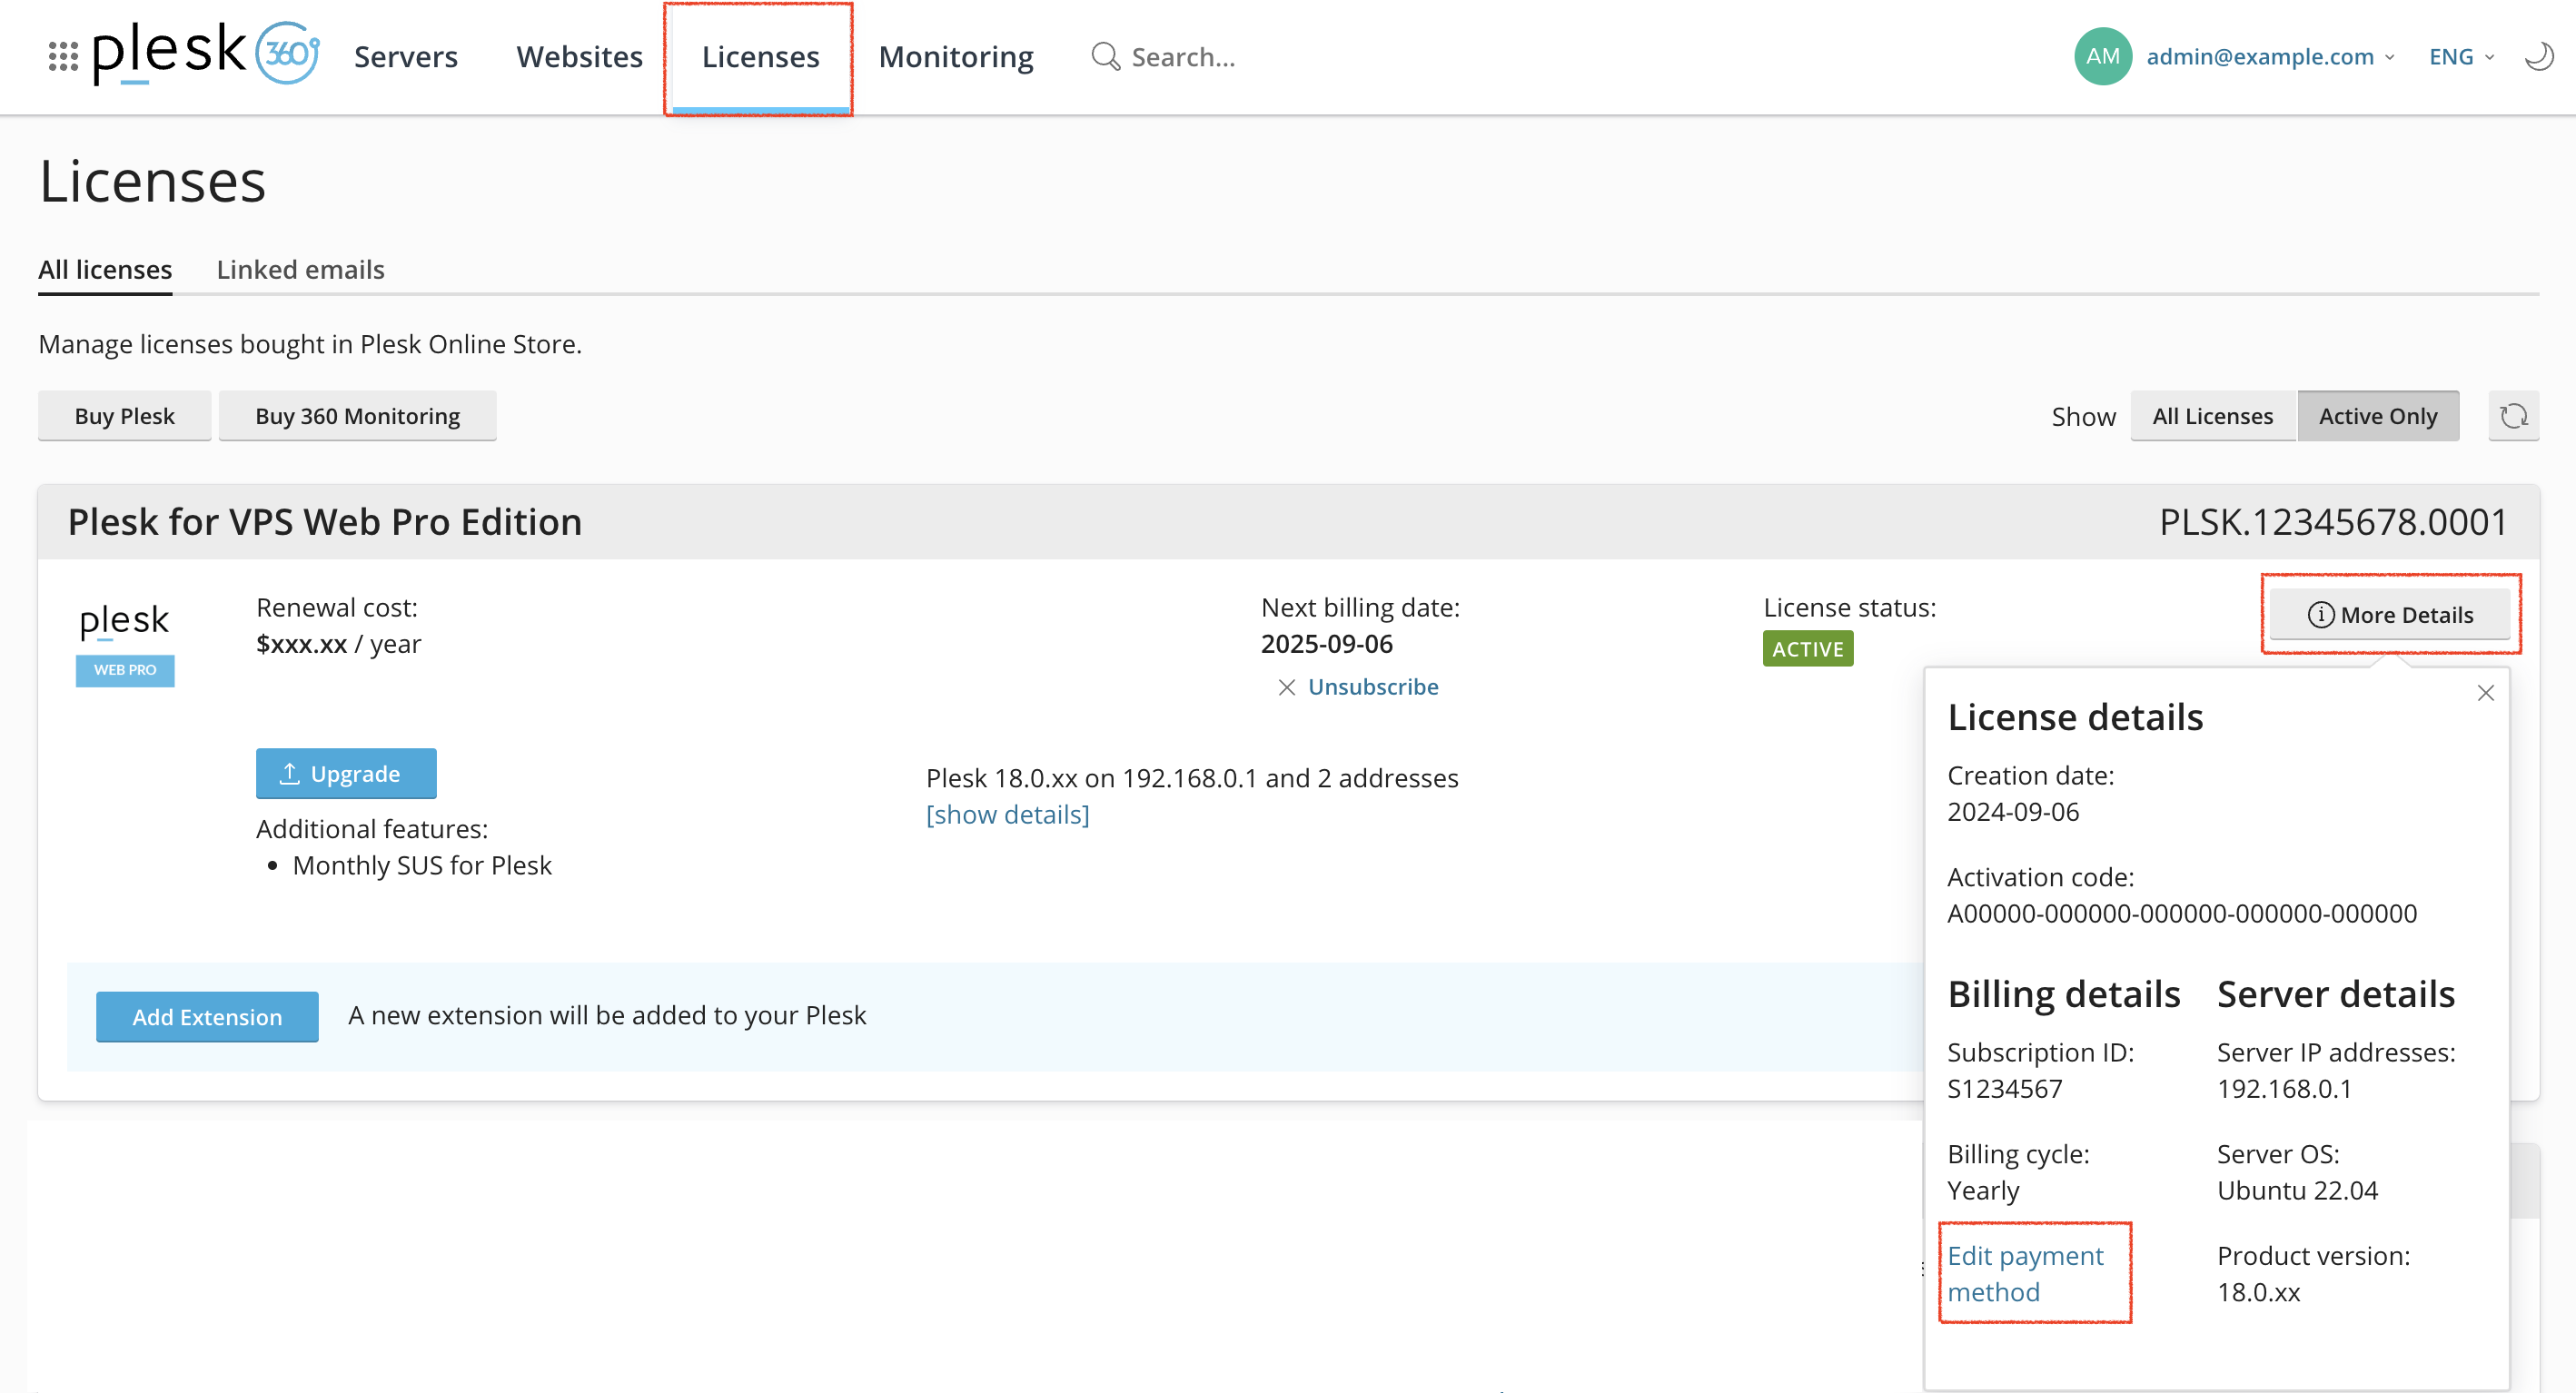Click the Ubuntu 22.04 server OS value
The width and height of the screenshot is (2576, 1393).
click(2297, 1191)
